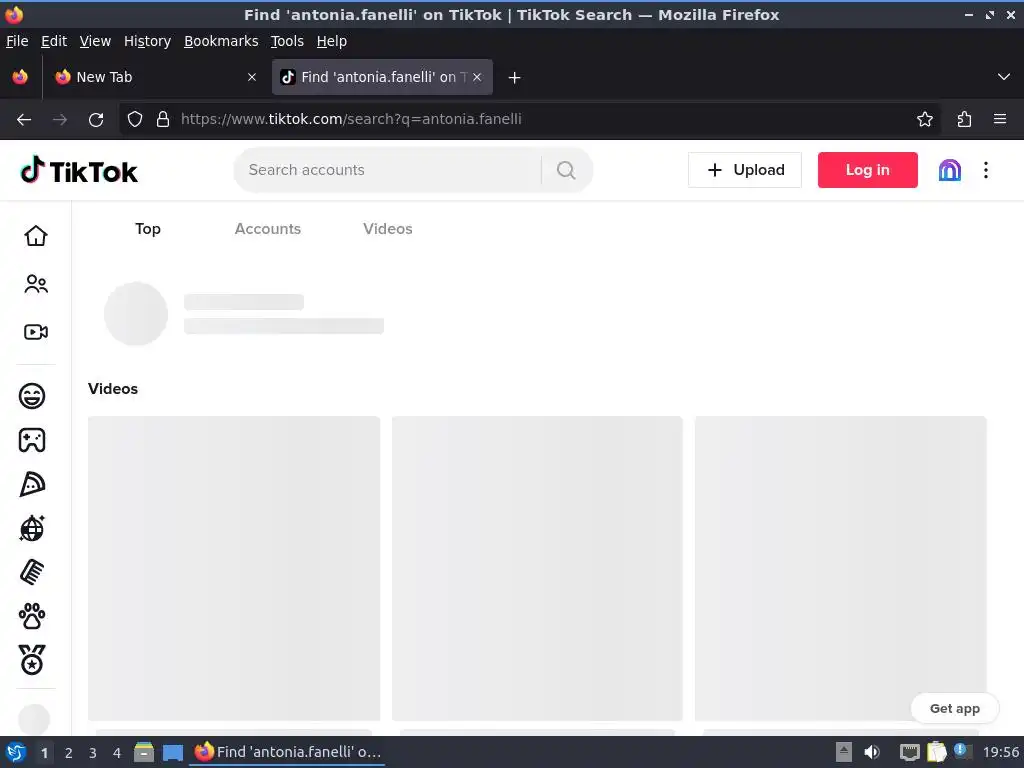Close the New Tab tab
This screenshot has width=1024, height=768.
tap(251, 77)
